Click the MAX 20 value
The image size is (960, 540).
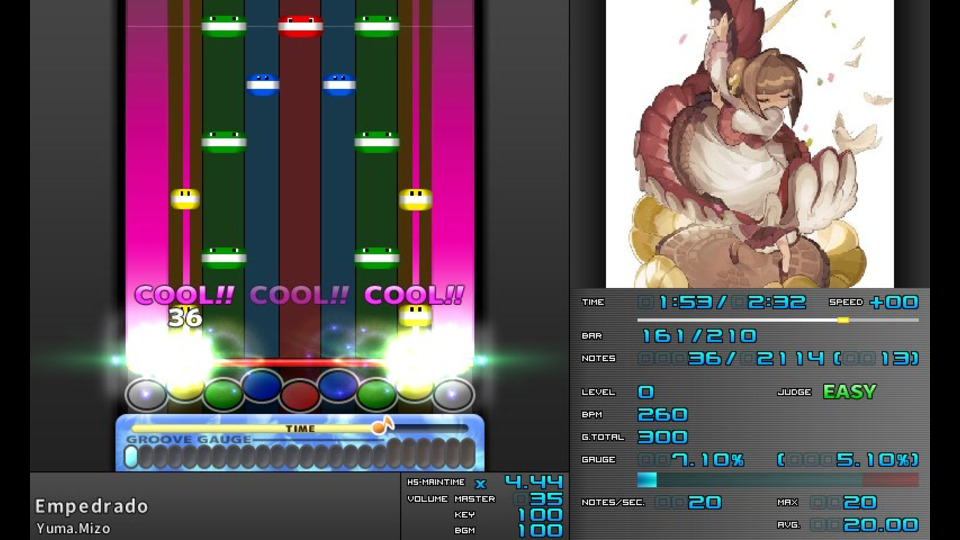pyautogui.click(x=844, y=503)
